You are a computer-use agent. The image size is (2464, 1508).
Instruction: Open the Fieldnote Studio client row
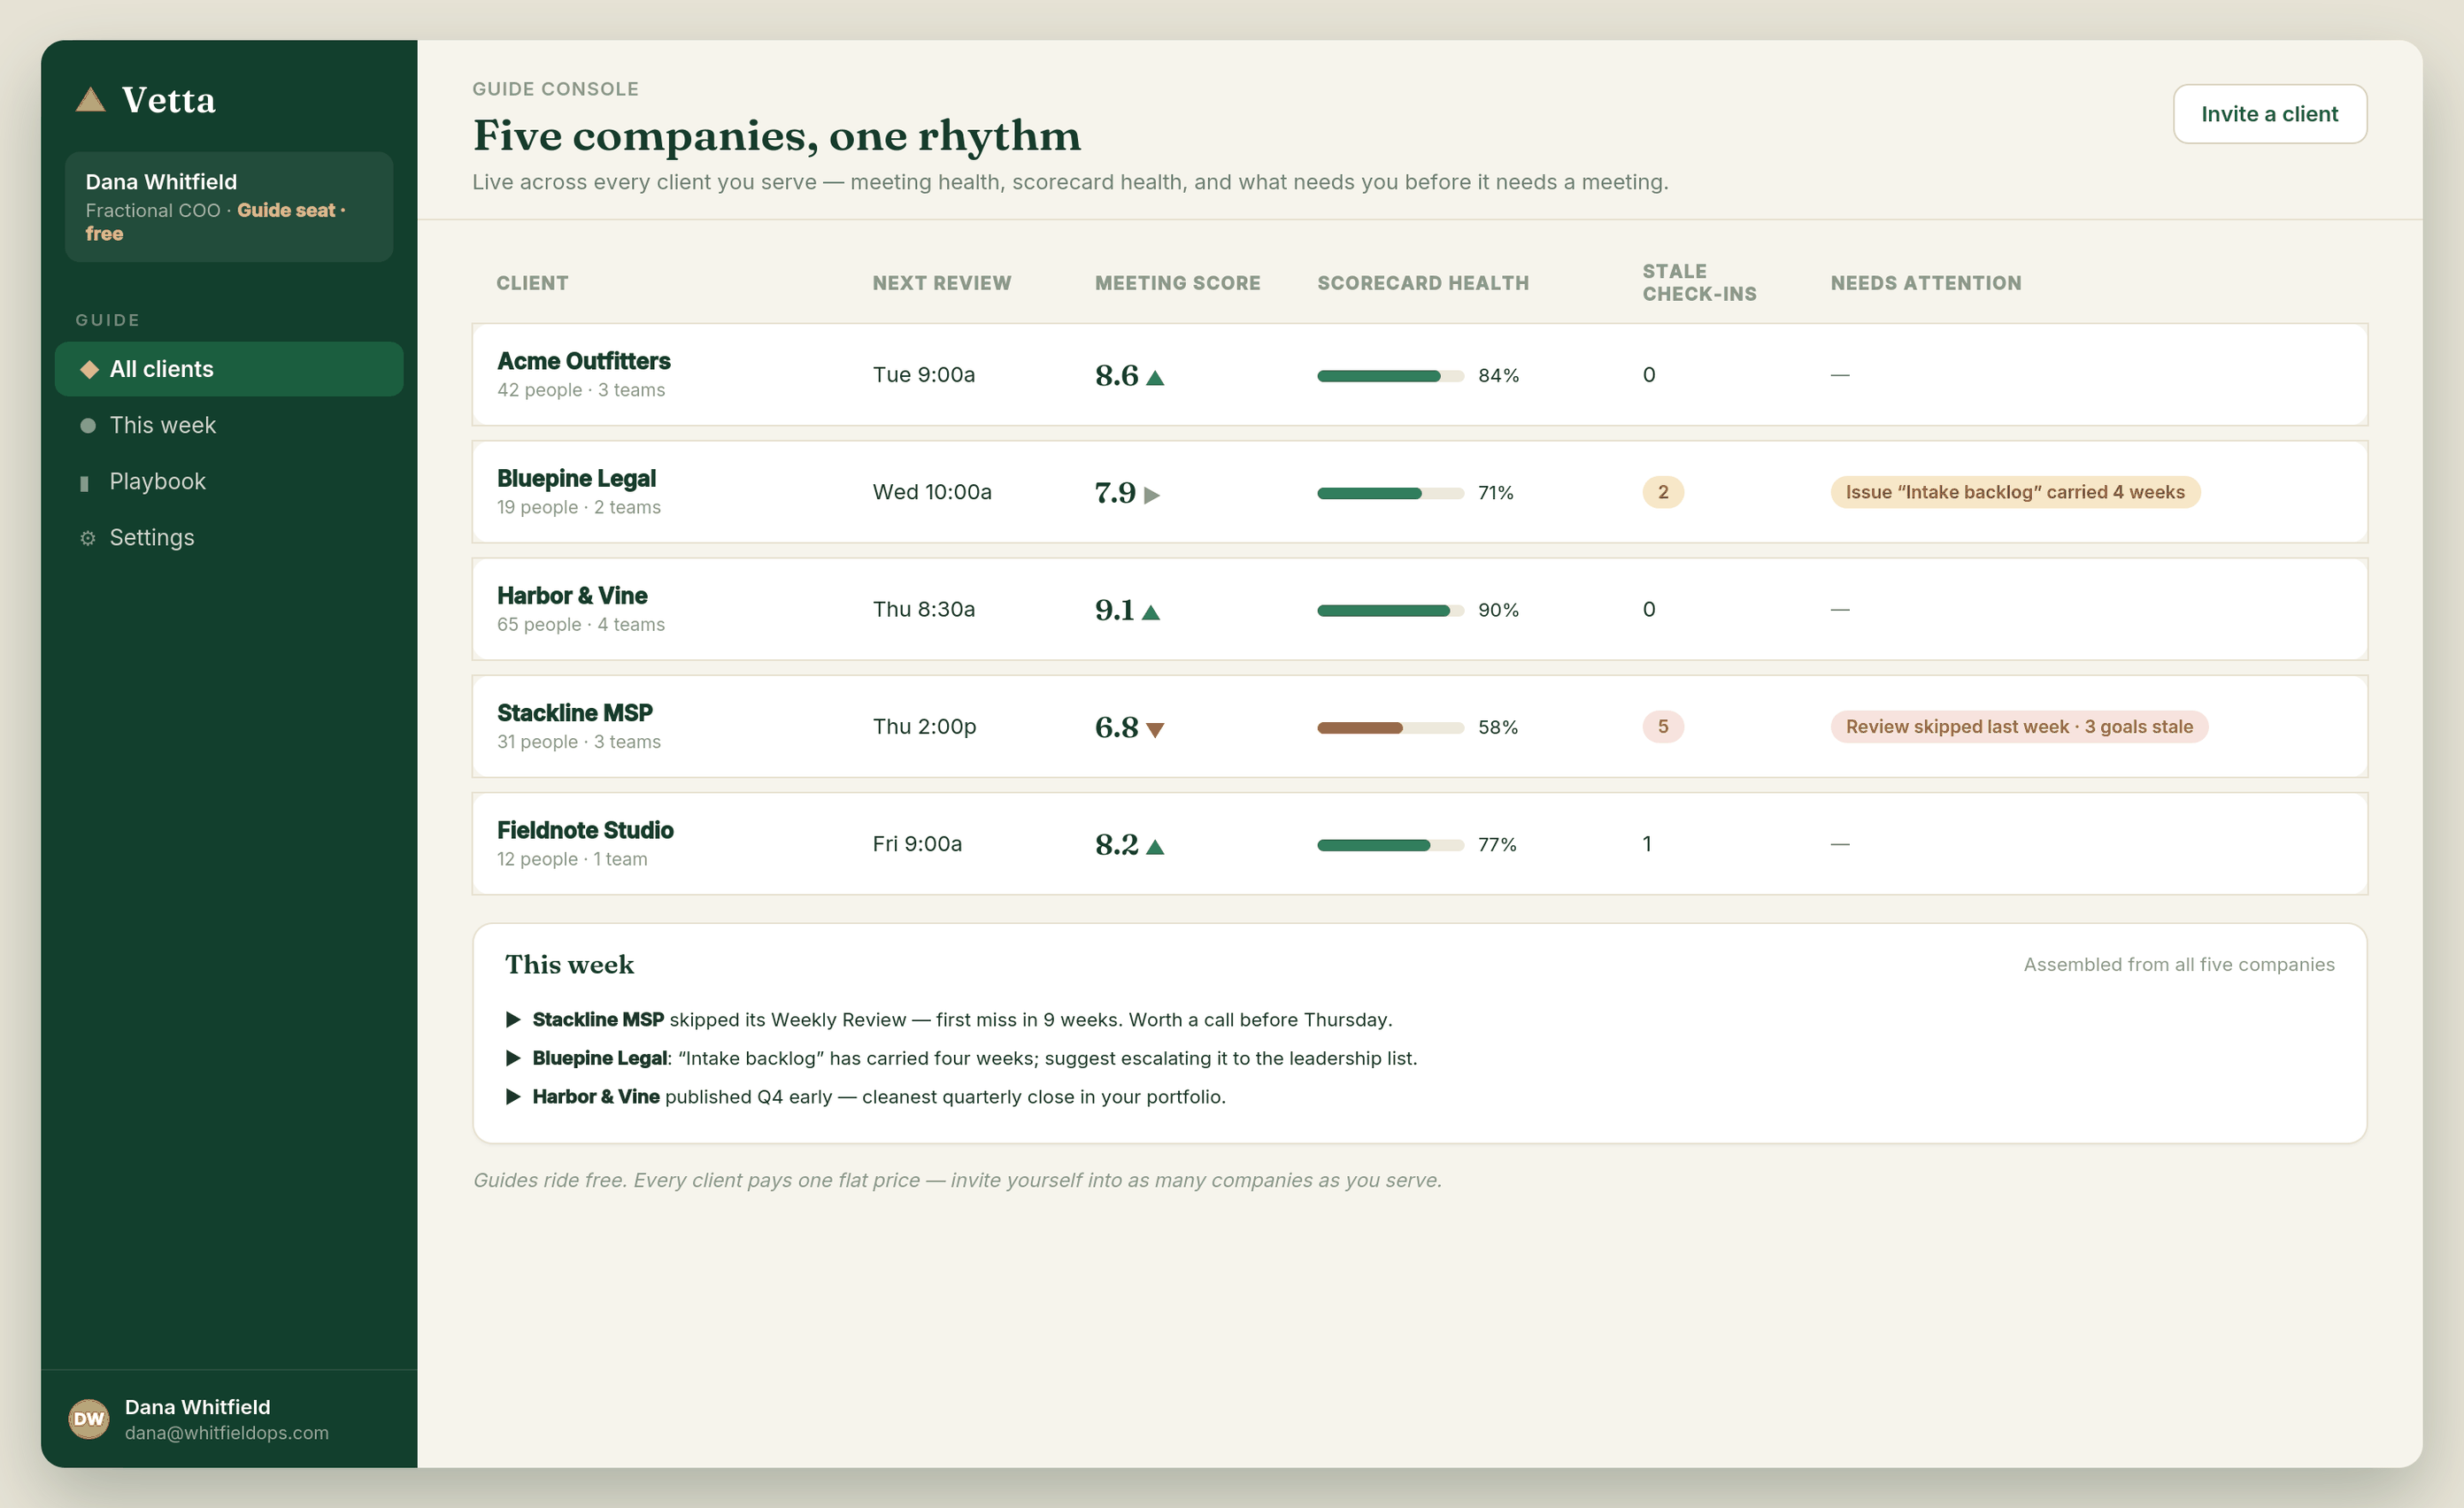click(x=1419, y=843)
